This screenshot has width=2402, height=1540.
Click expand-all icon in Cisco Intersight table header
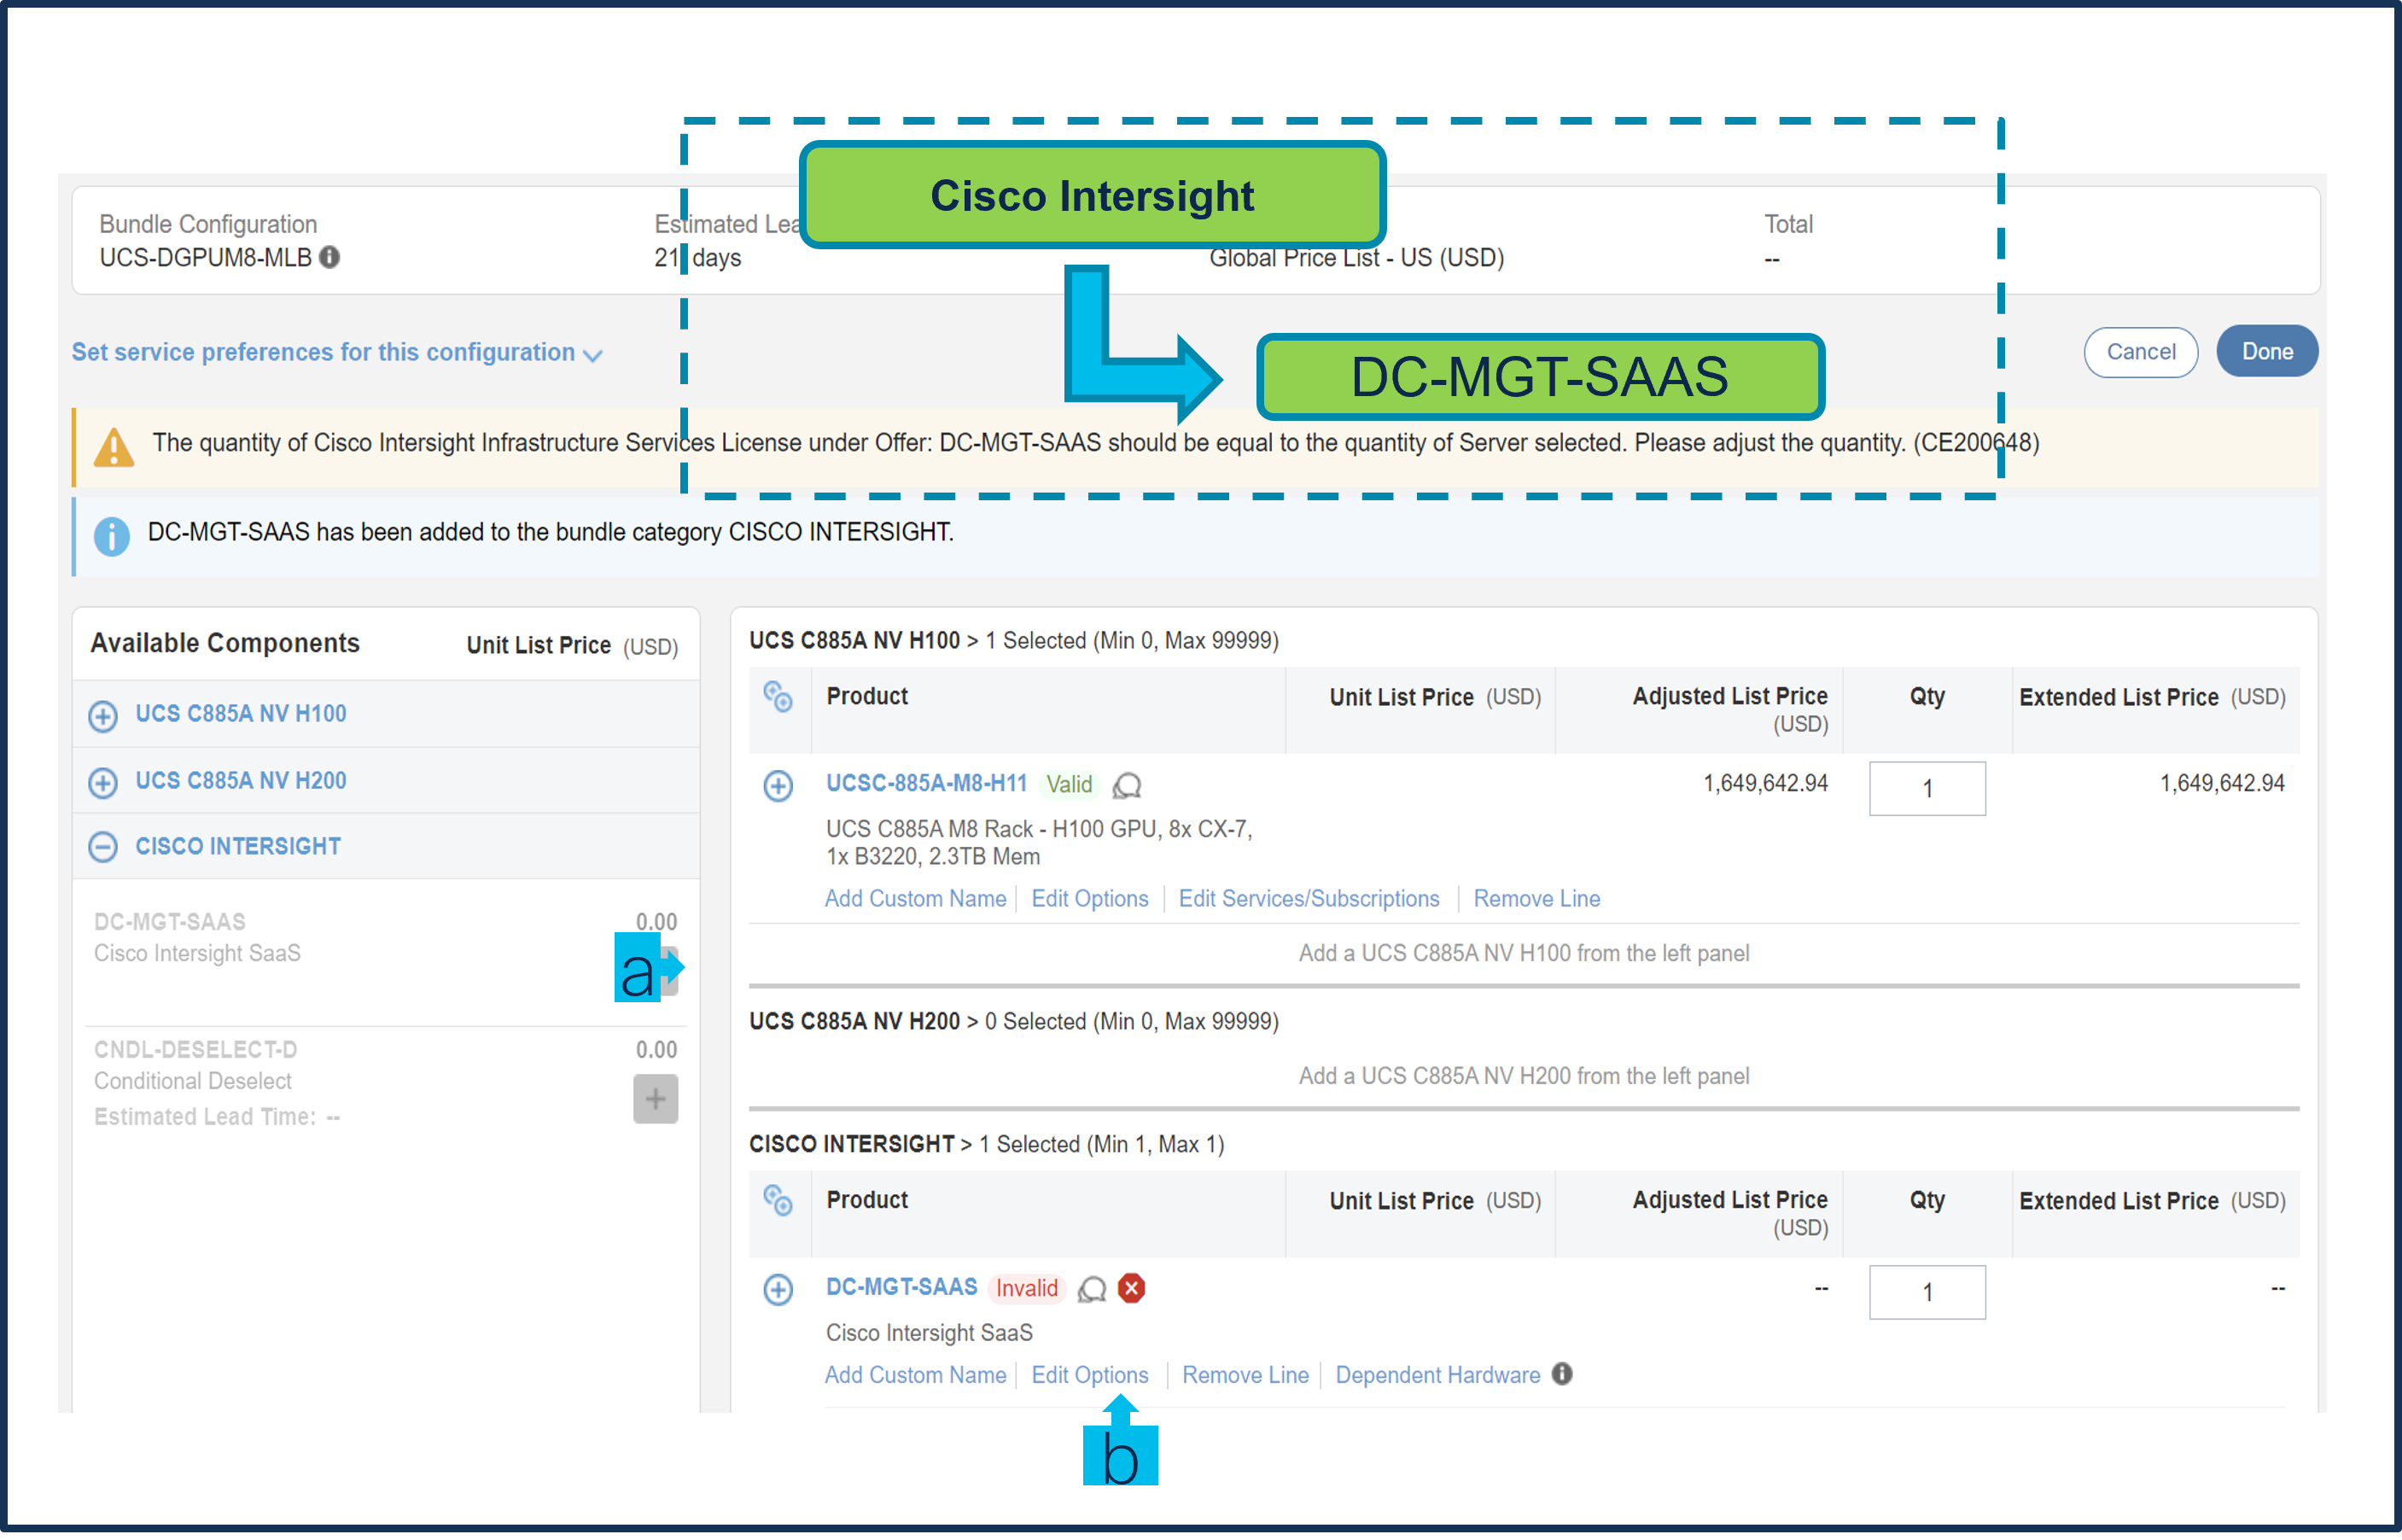tap(778, 1200)
